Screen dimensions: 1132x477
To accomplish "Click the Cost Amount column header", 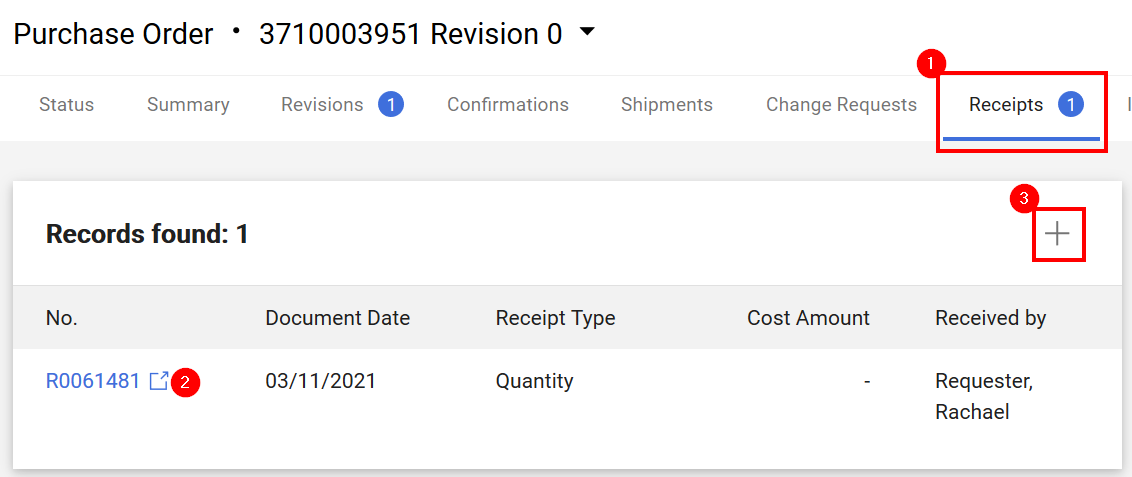I will point(809,318).
